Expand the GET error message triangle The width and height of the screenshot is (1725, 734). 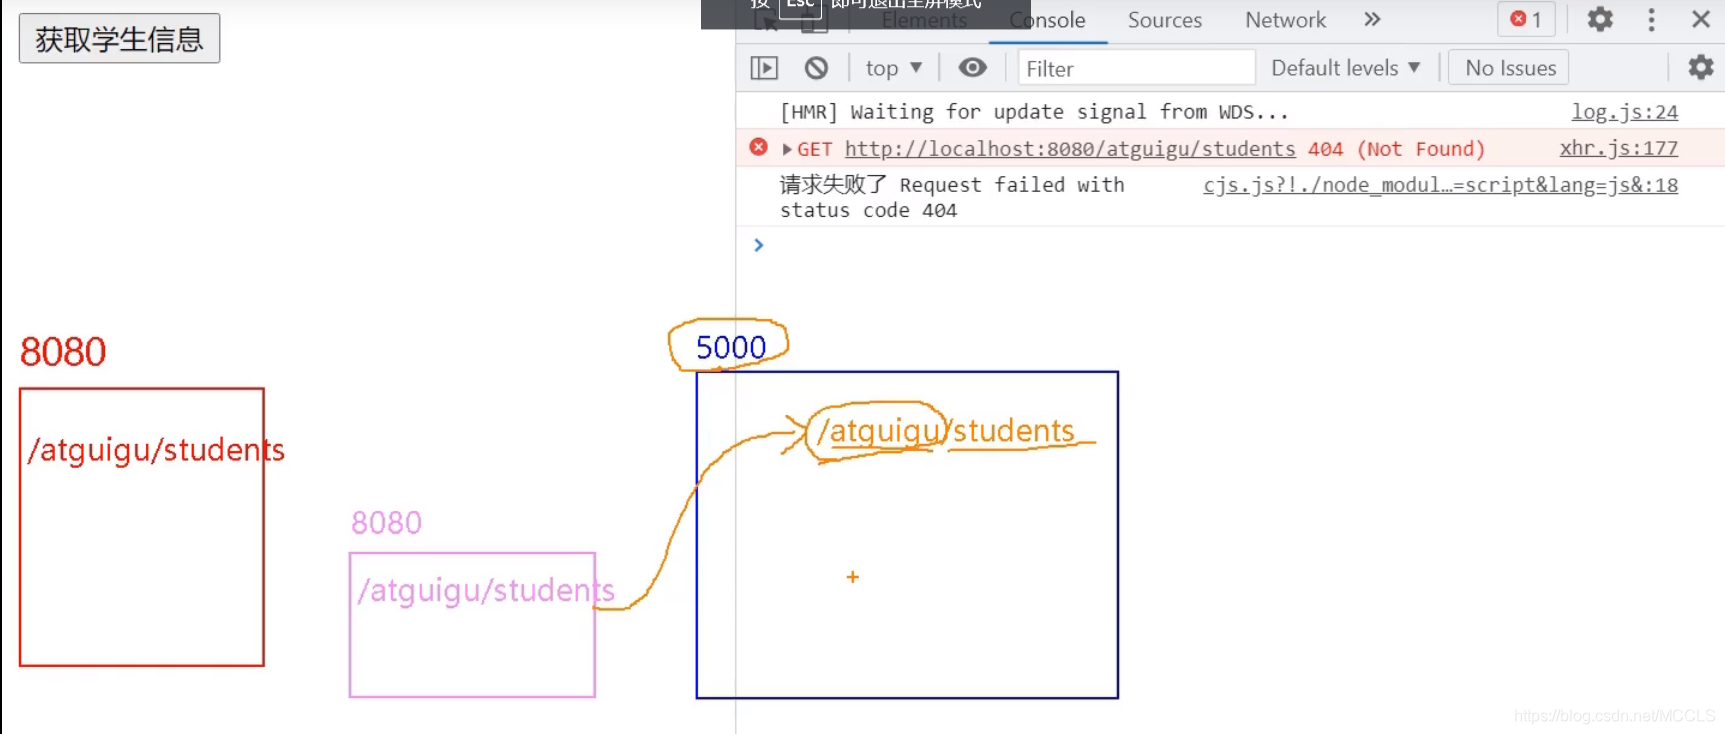(787, 149)
